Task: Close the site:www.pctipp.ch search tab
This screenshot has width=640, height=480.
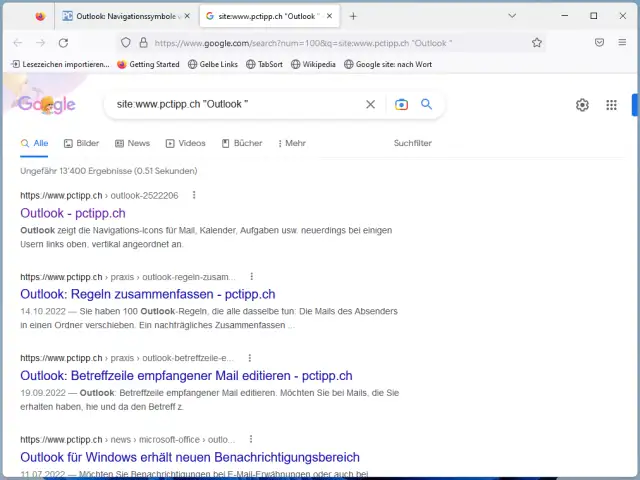Action: tap(329, 16)
